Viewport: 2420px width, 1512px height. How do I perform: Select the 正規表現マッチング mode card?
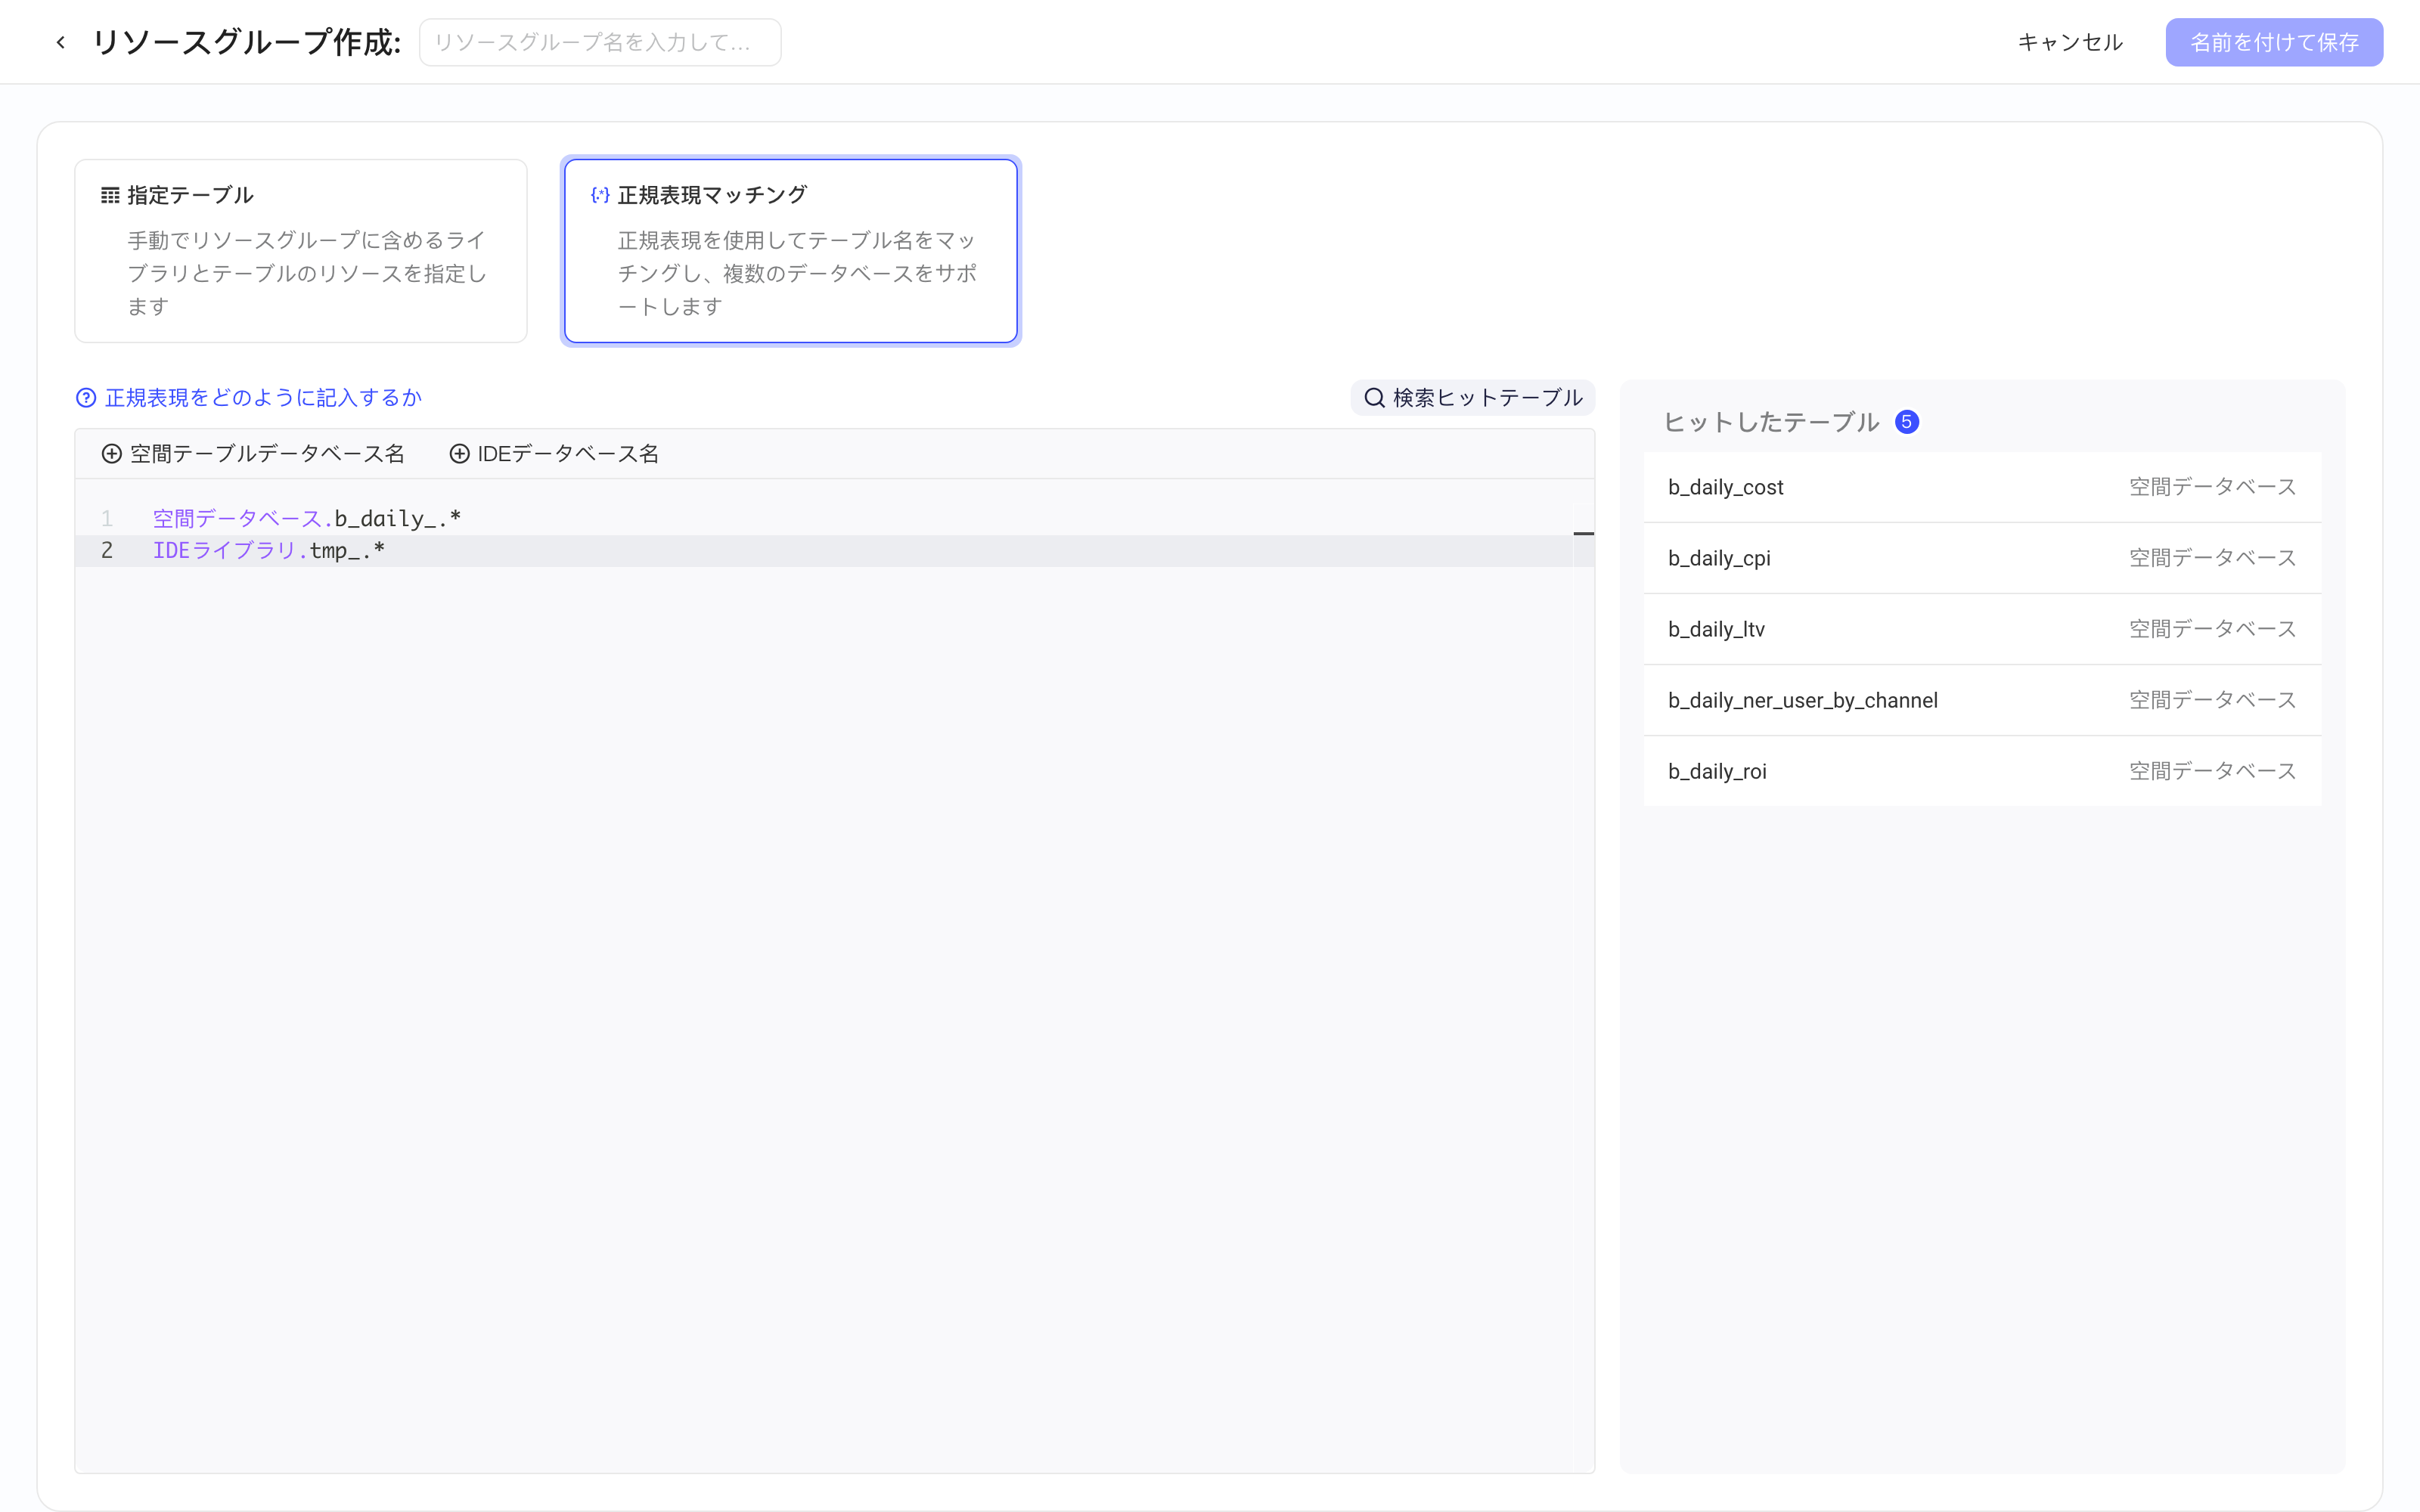point(791,251)
